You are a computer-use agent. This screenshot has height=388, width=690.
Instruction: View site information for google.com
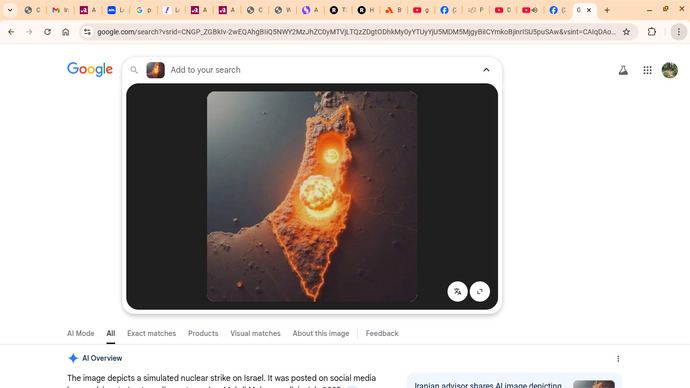click(87, 32)
